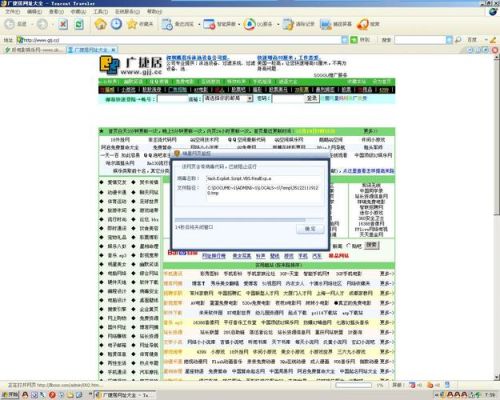Open dropdown arrow next to Back button

(32, 24)
